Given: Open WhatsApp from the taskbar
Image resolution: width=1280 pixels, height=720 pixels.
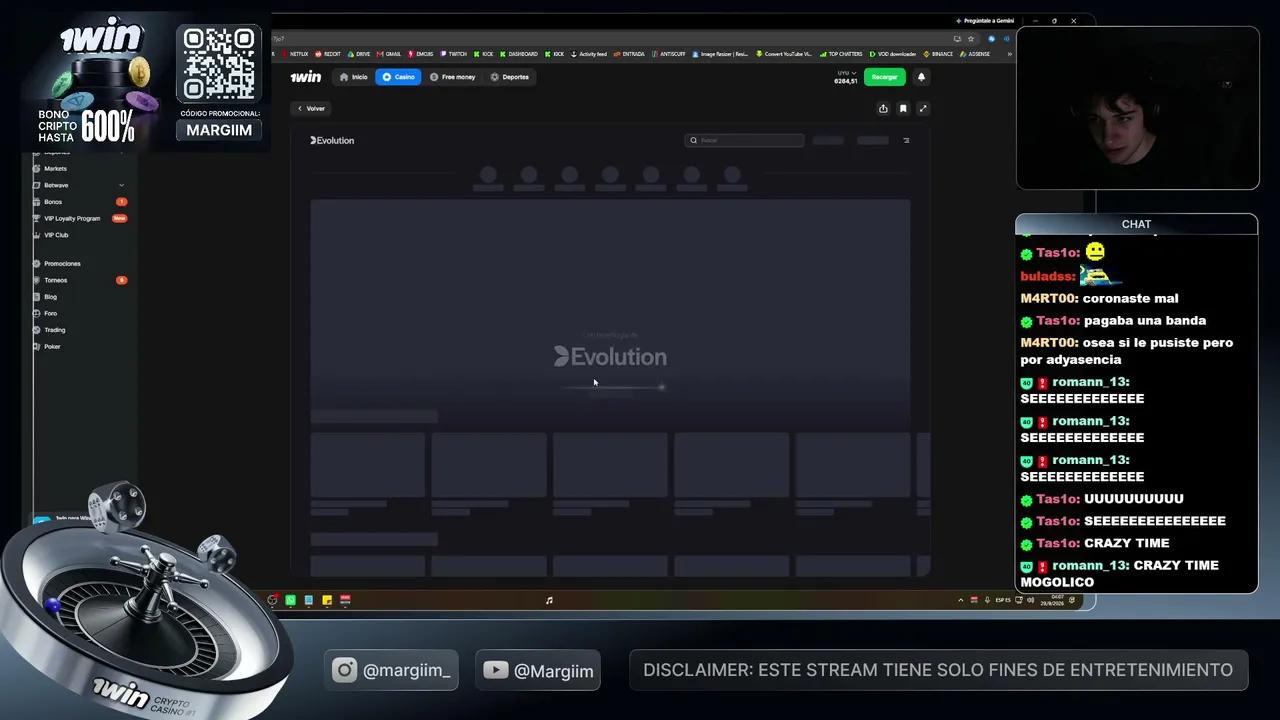Looking at the screenshot, I should [290, 600].
